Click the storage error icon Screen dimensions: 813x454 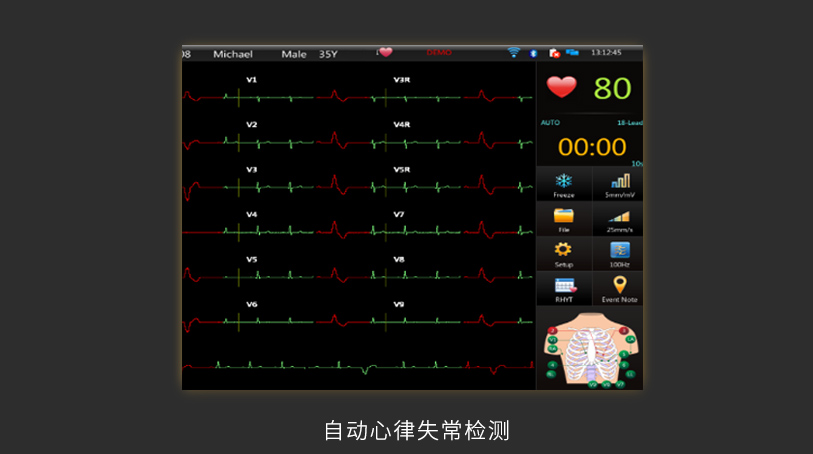point(554,53)
